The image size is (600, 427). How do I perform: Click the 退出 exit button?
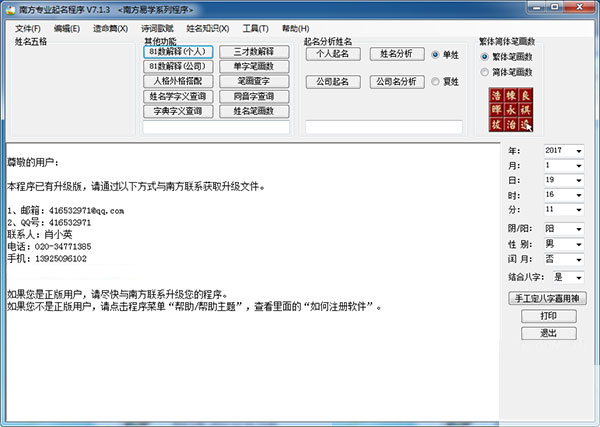coord(549,333)
